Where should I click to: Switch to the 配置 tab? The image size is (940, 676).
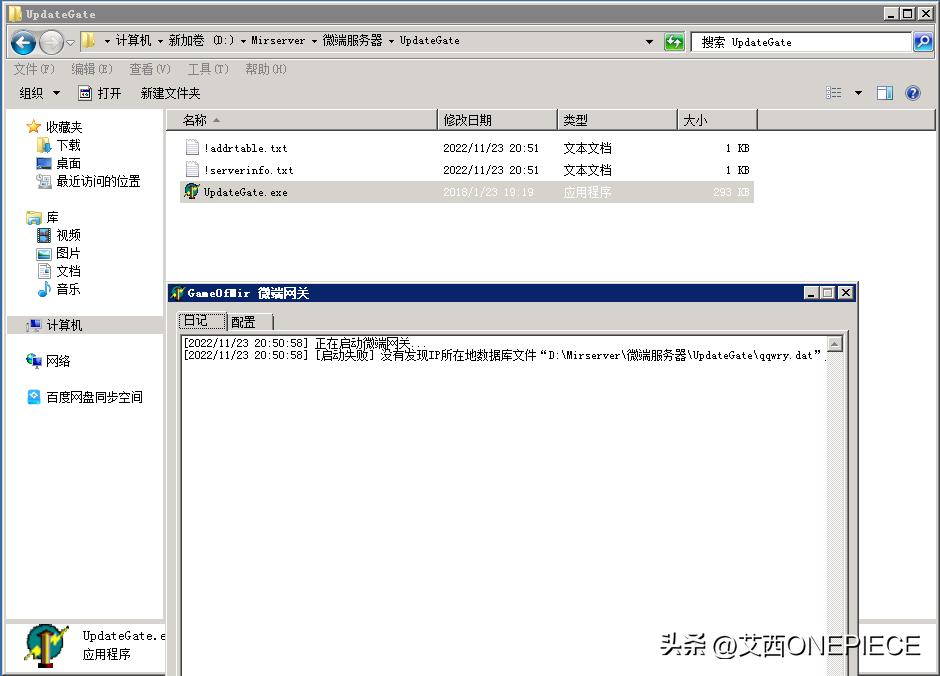[x=250, y=322]
